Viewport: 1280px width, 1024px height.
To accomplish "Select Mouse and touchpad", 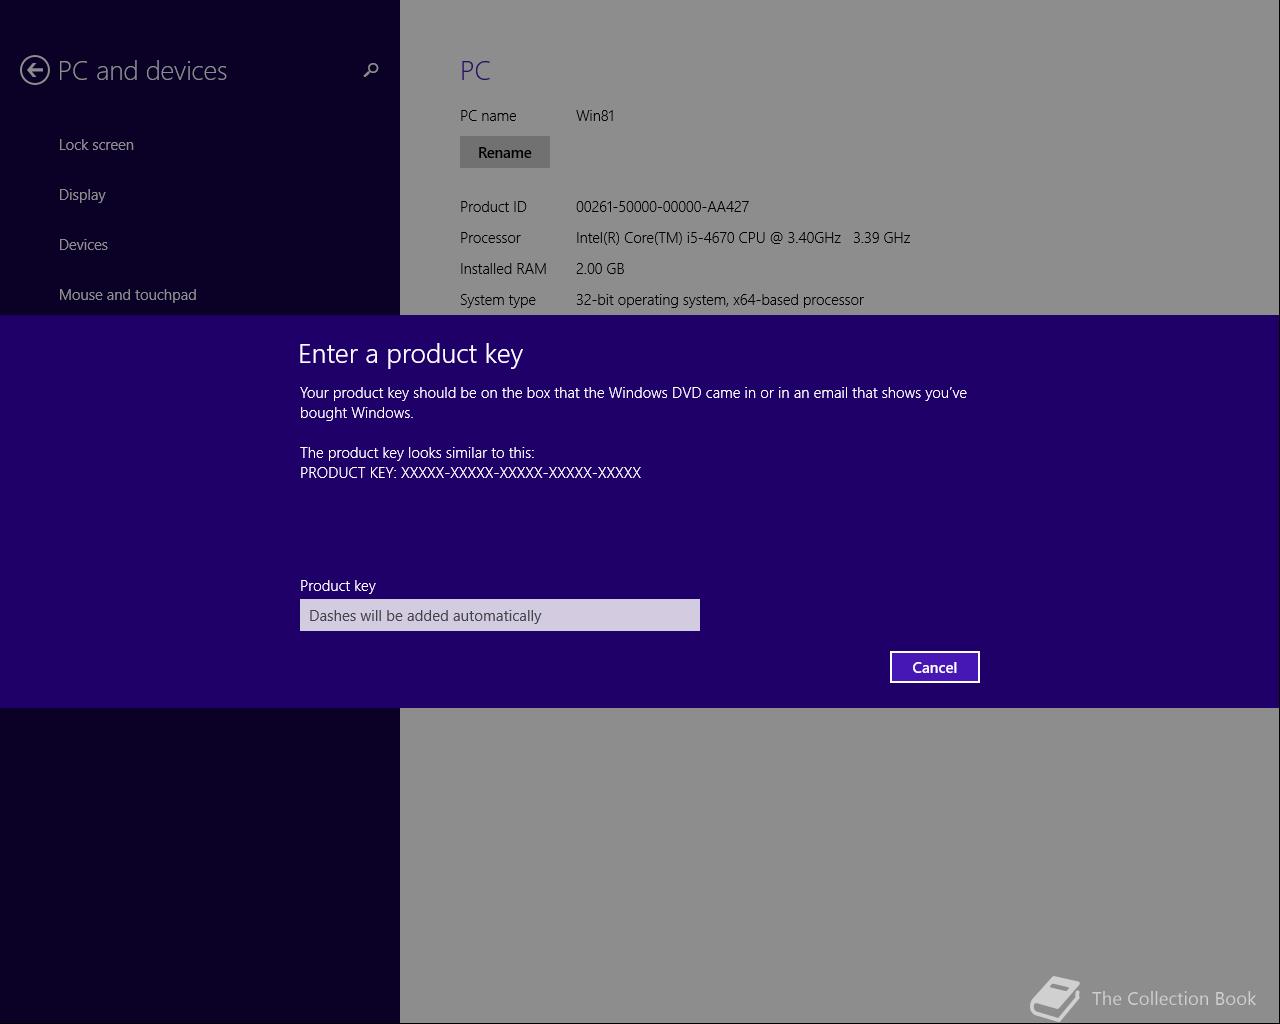I will [128, 295].
